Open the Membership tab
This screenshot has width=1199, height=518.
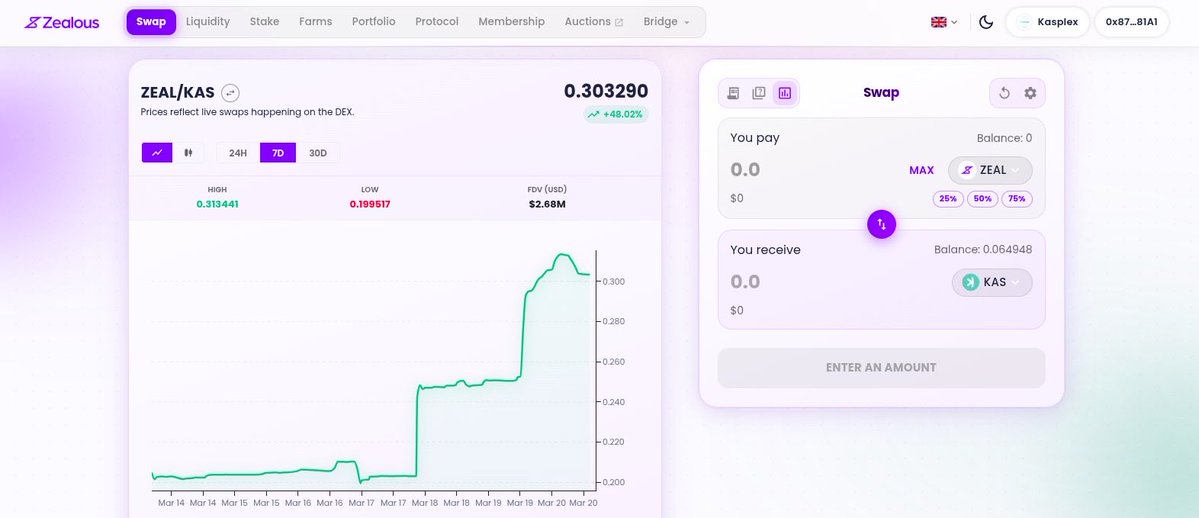512,21
